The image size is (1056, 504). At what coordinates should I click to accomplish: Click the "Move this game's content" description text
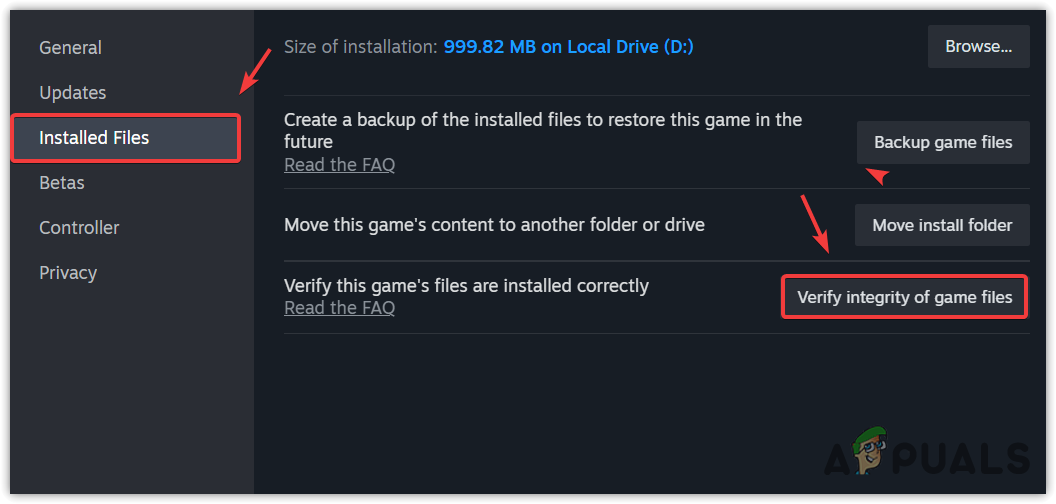click(x=494, y=225)
